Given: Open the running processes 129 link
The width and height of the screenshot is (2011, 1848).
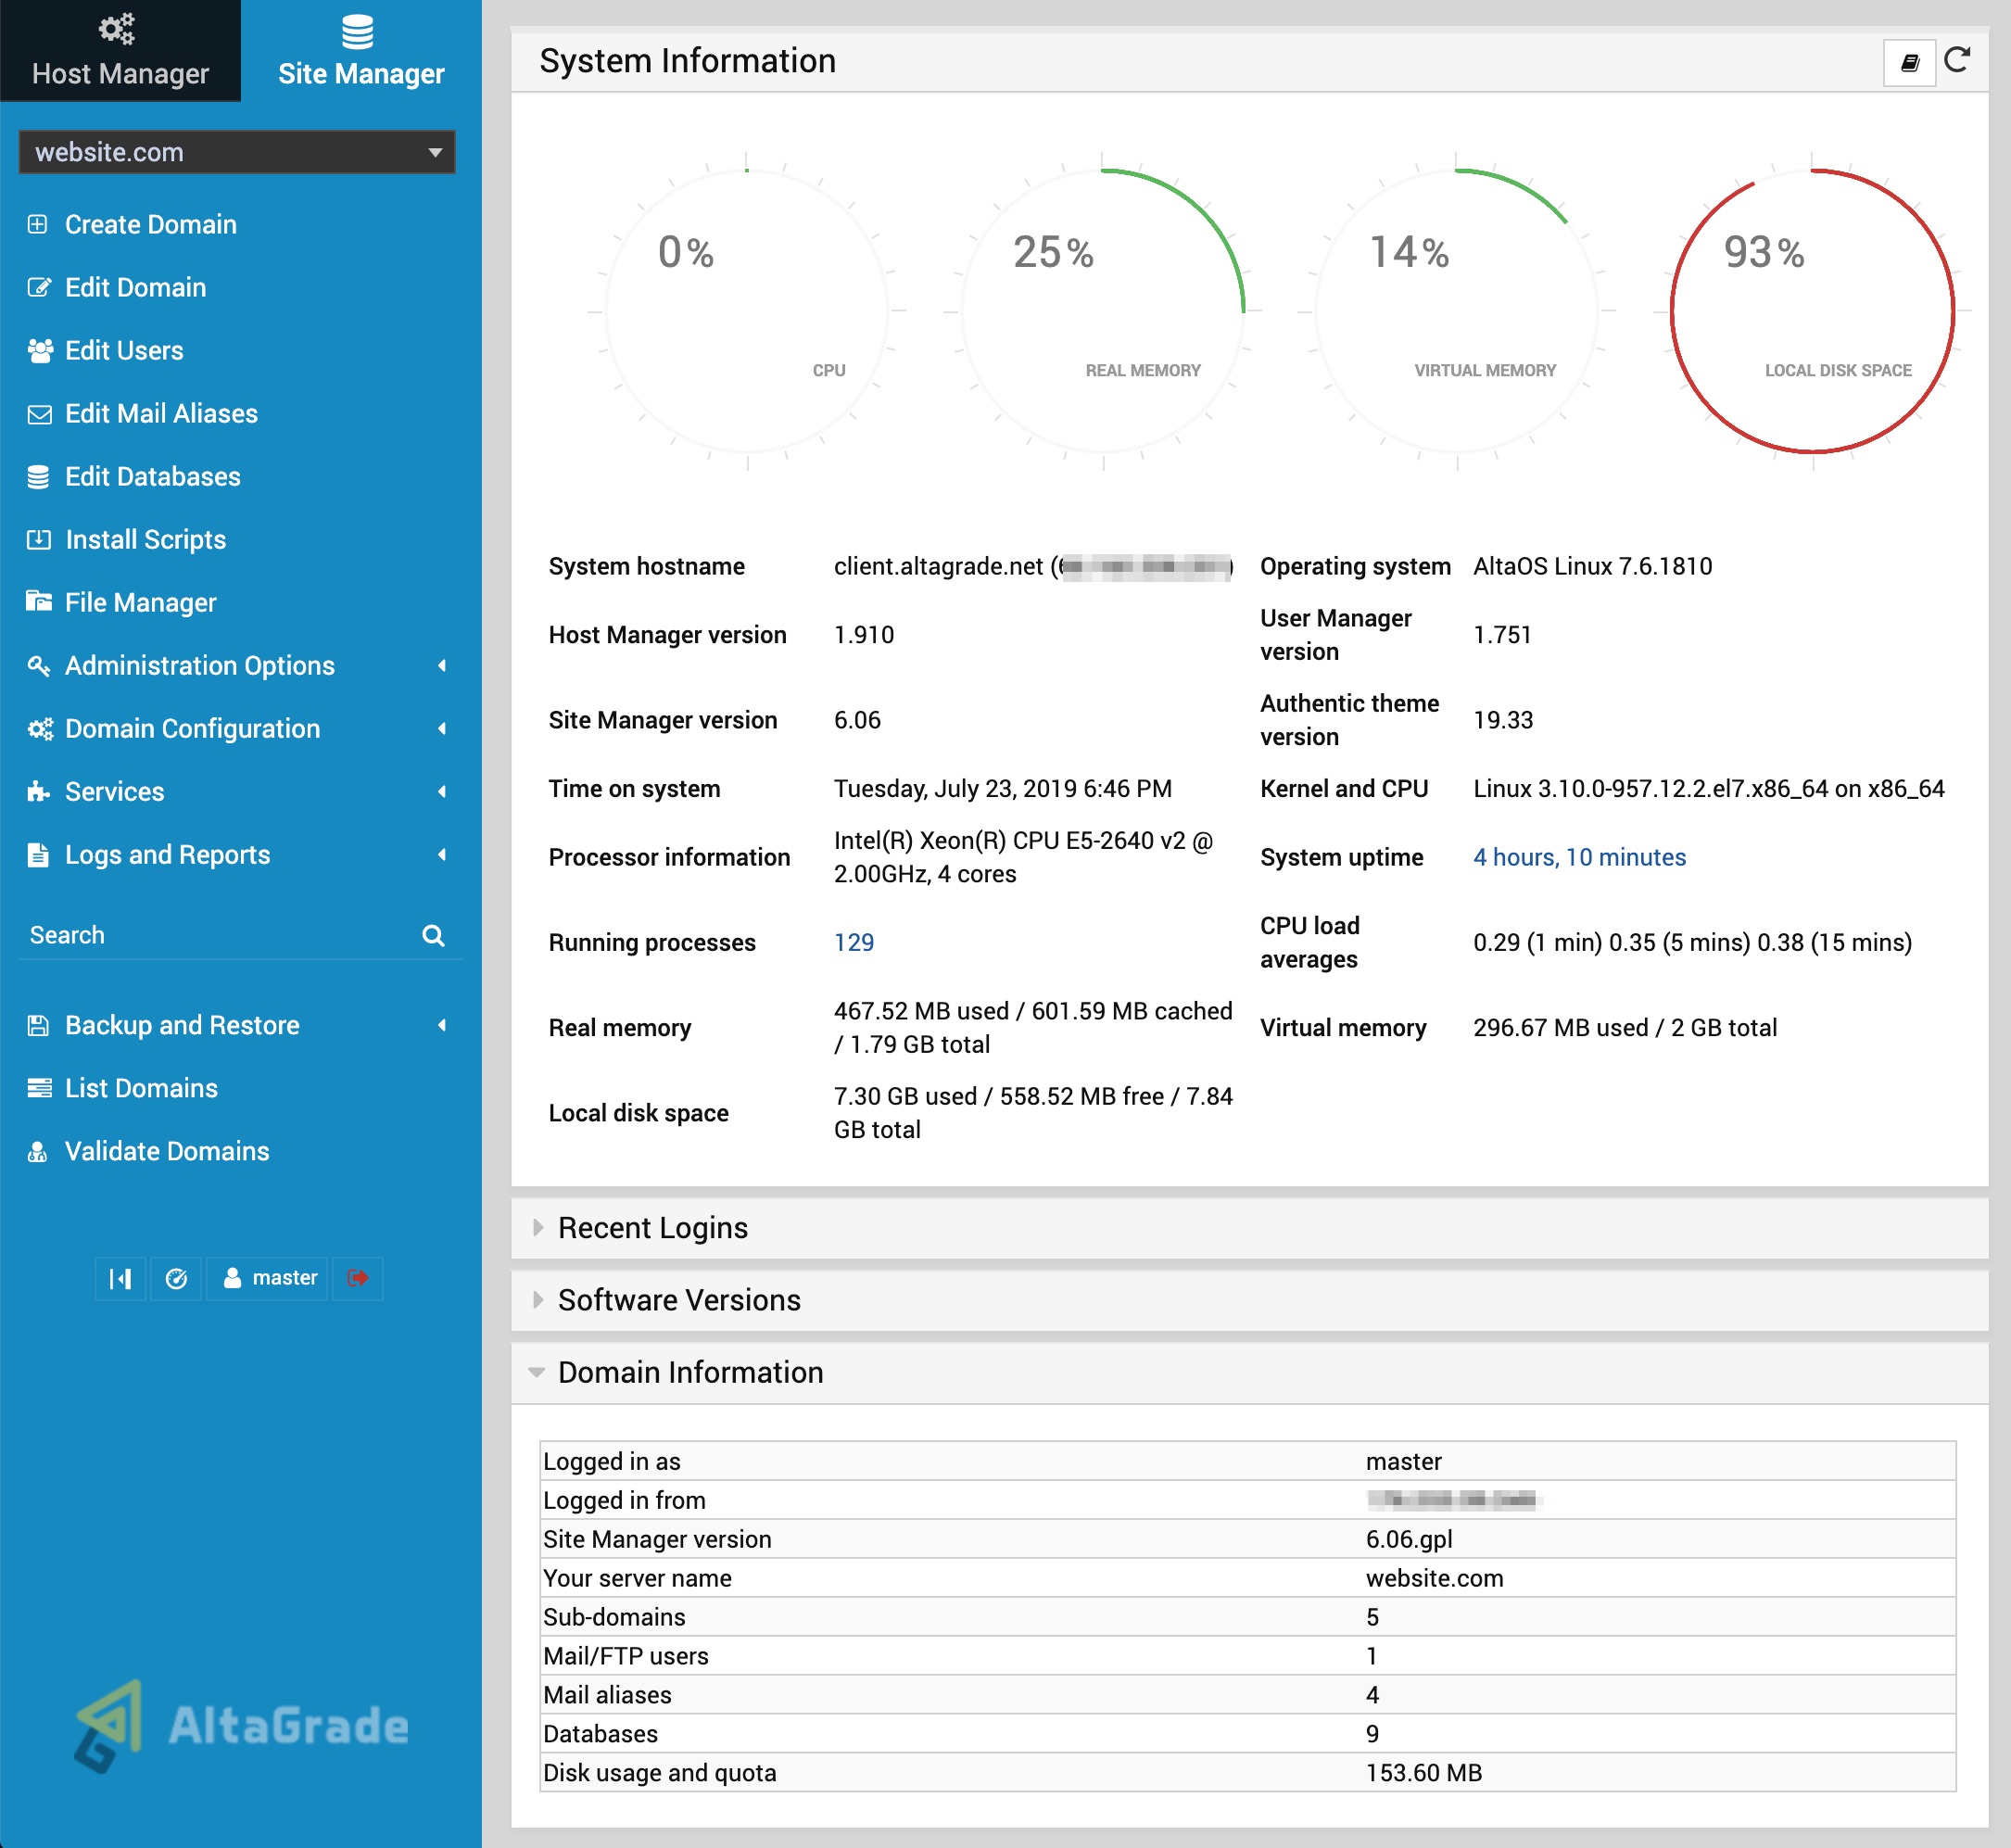Looking at the screenshot, I should 854,942.
